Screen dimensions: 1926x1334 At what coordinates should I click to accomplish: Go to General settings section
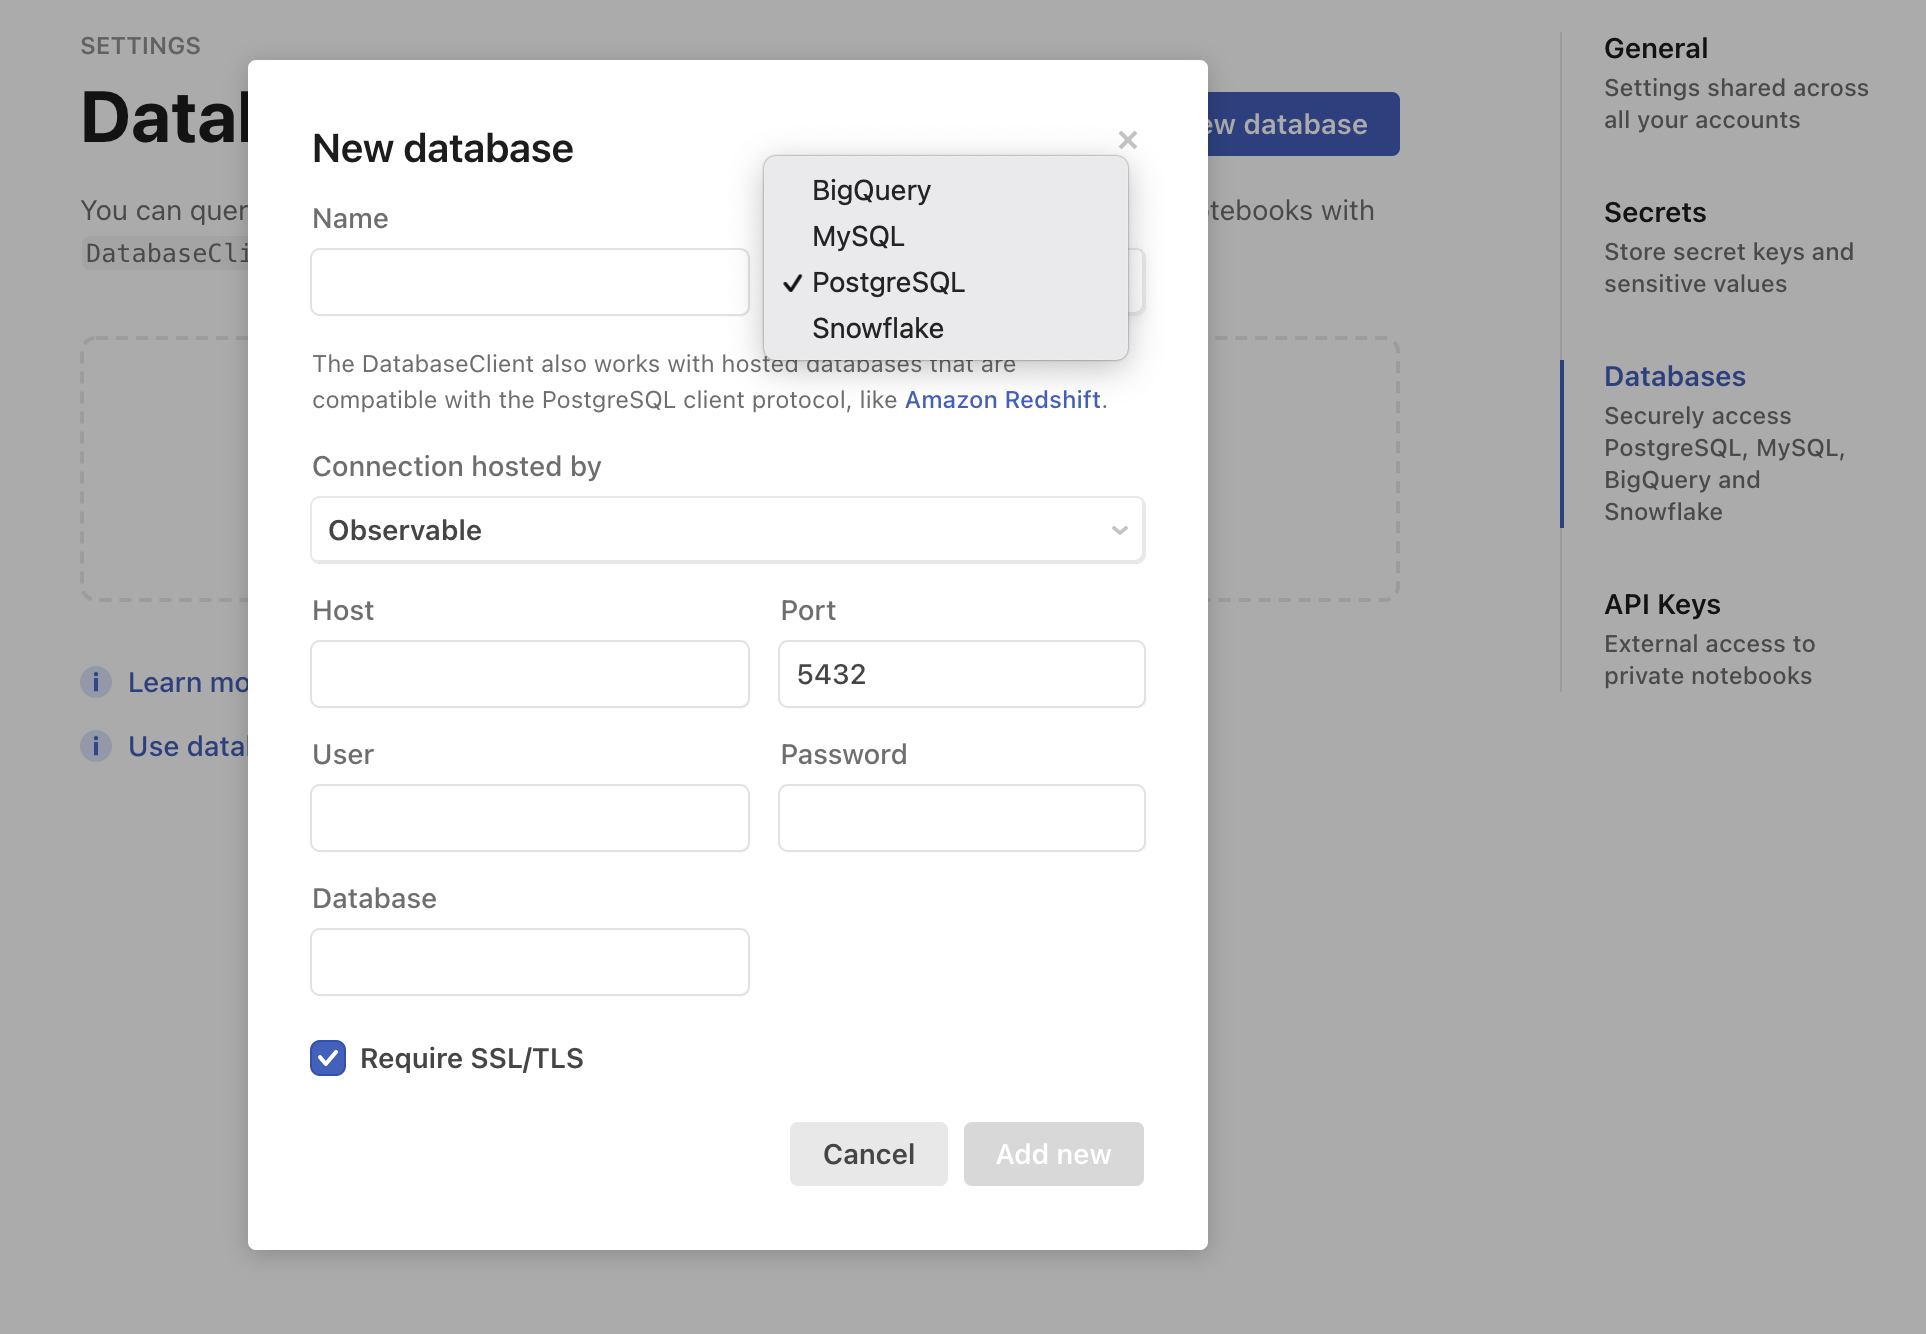[x=1655, y=48]
